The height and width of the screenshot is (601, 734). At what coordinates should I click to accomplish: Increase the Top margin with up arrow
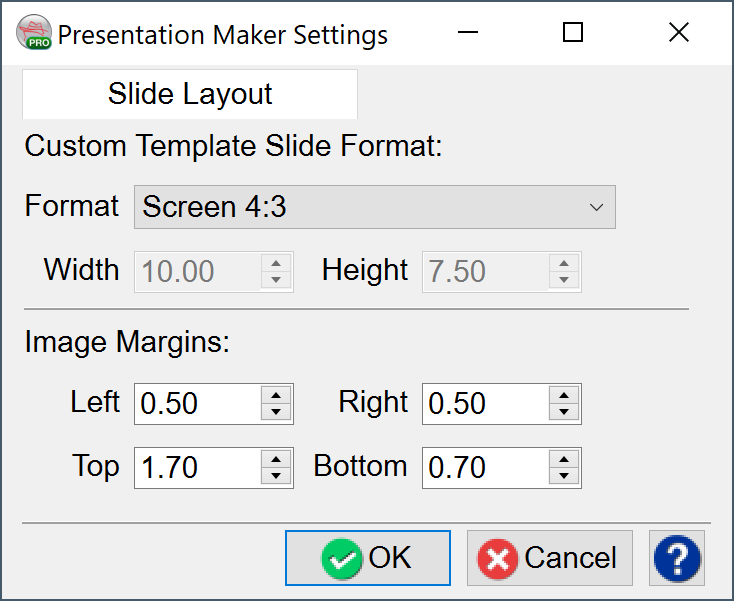(277, 459)
